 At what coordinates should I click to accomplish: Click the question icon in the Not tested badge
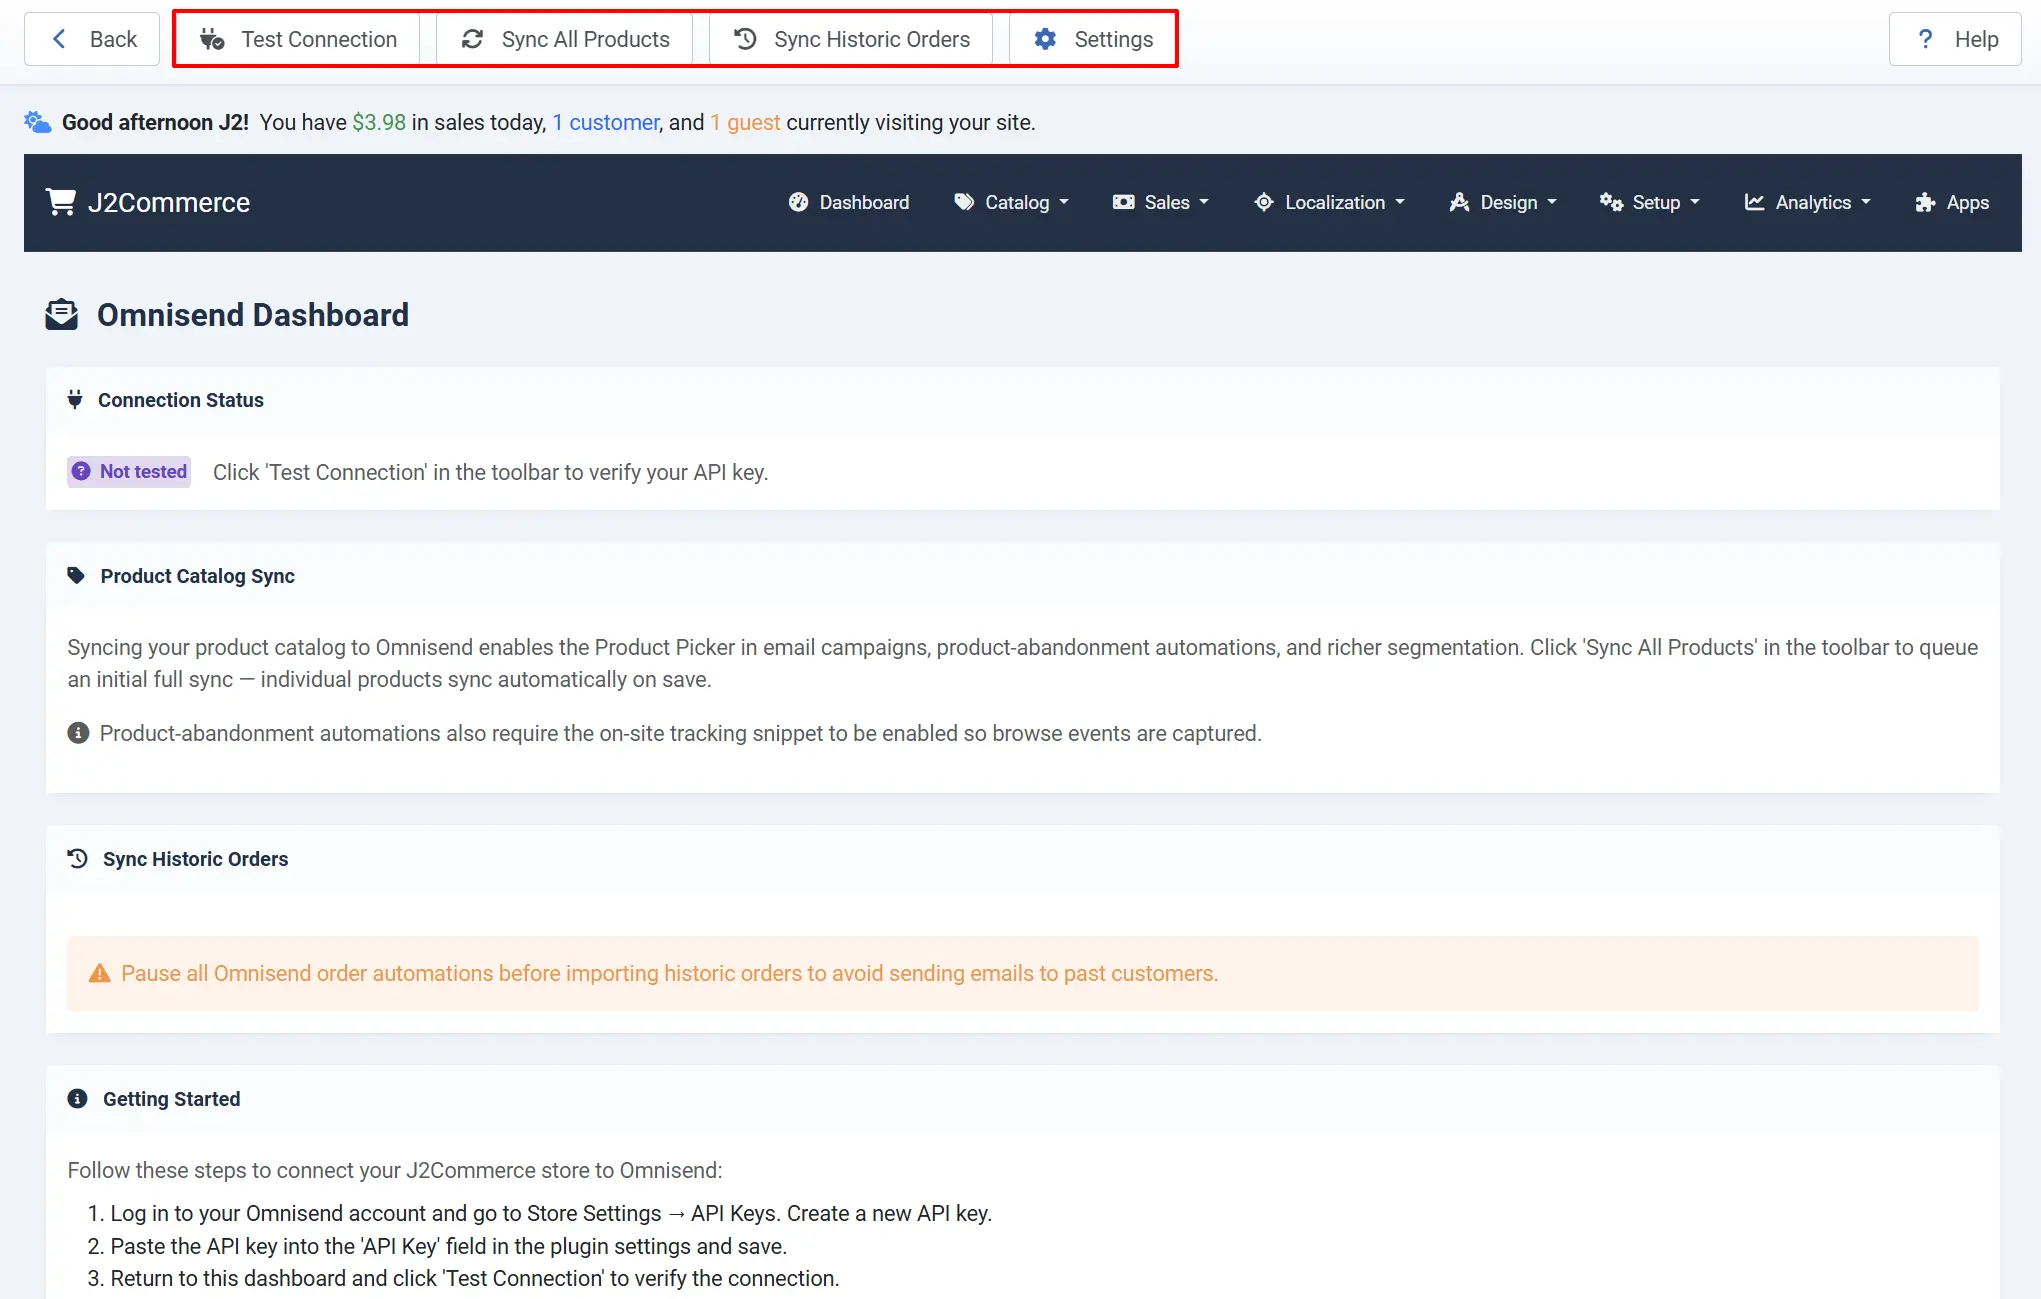coord(81,471)
